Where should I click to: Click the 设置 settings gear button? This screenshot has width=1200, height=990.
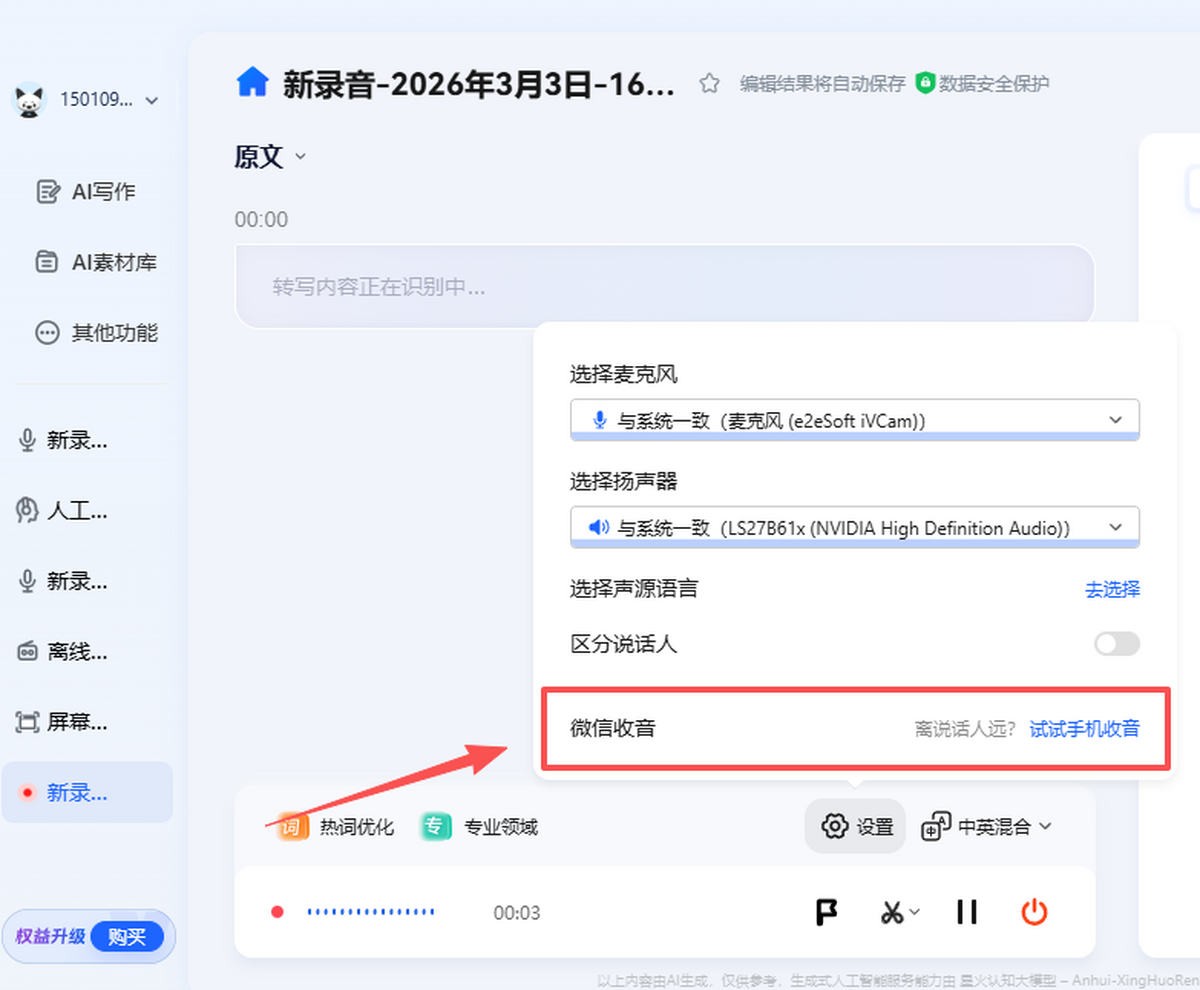tap(856, 827)
